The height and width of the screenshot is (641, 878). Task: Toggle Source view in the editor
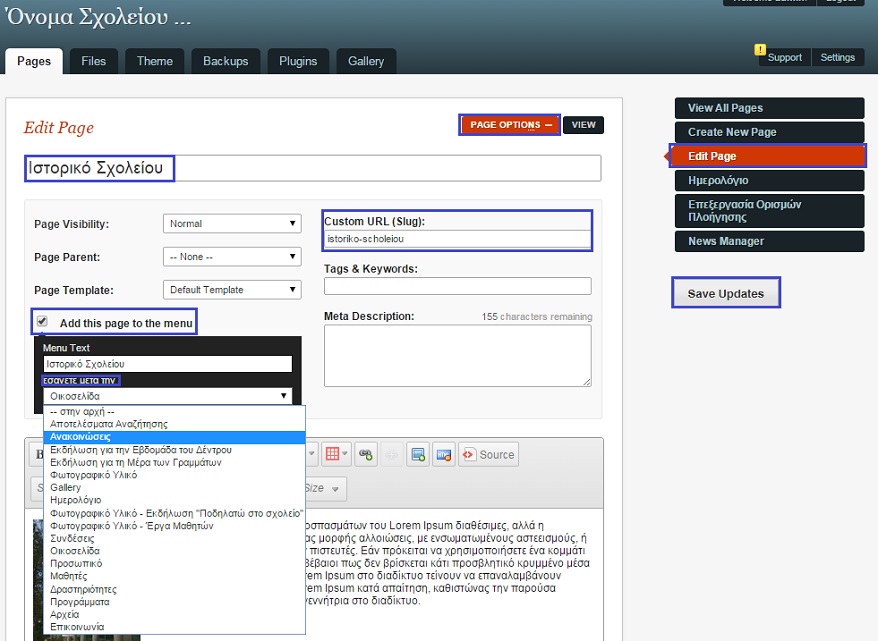click(x=488, y=454)
